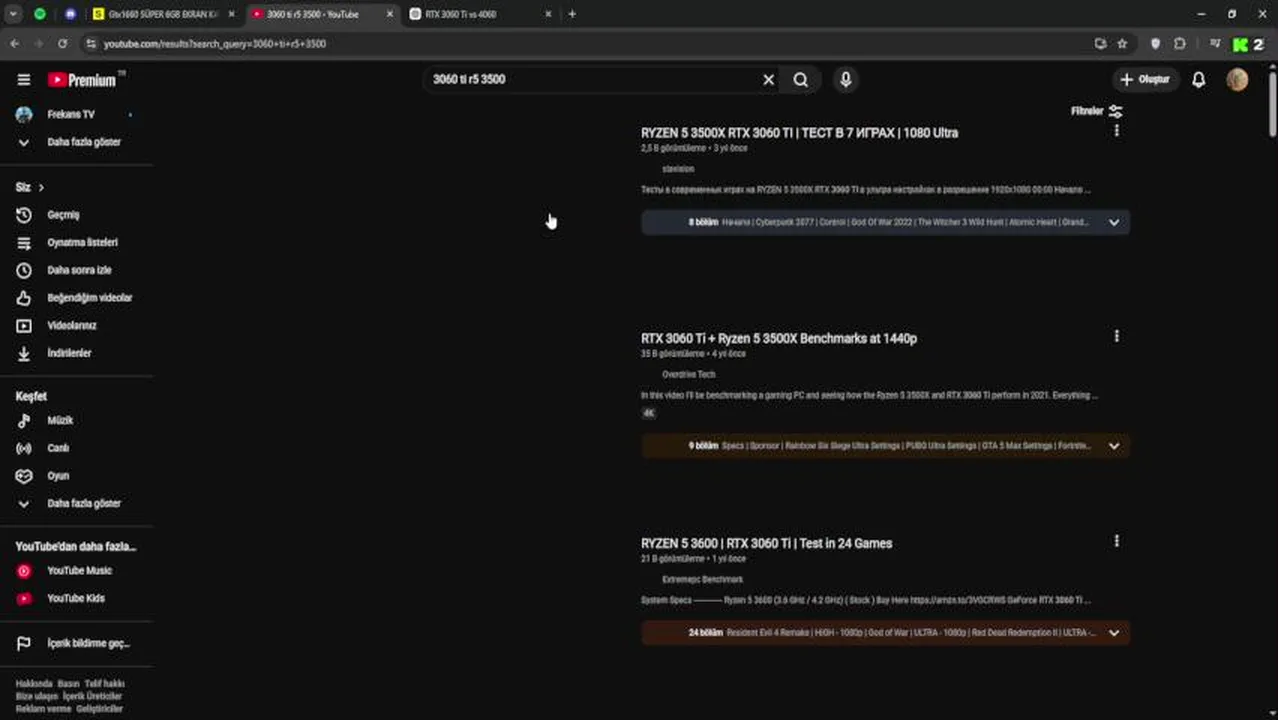Click the pinned green Spotify tab

[39, 14]
